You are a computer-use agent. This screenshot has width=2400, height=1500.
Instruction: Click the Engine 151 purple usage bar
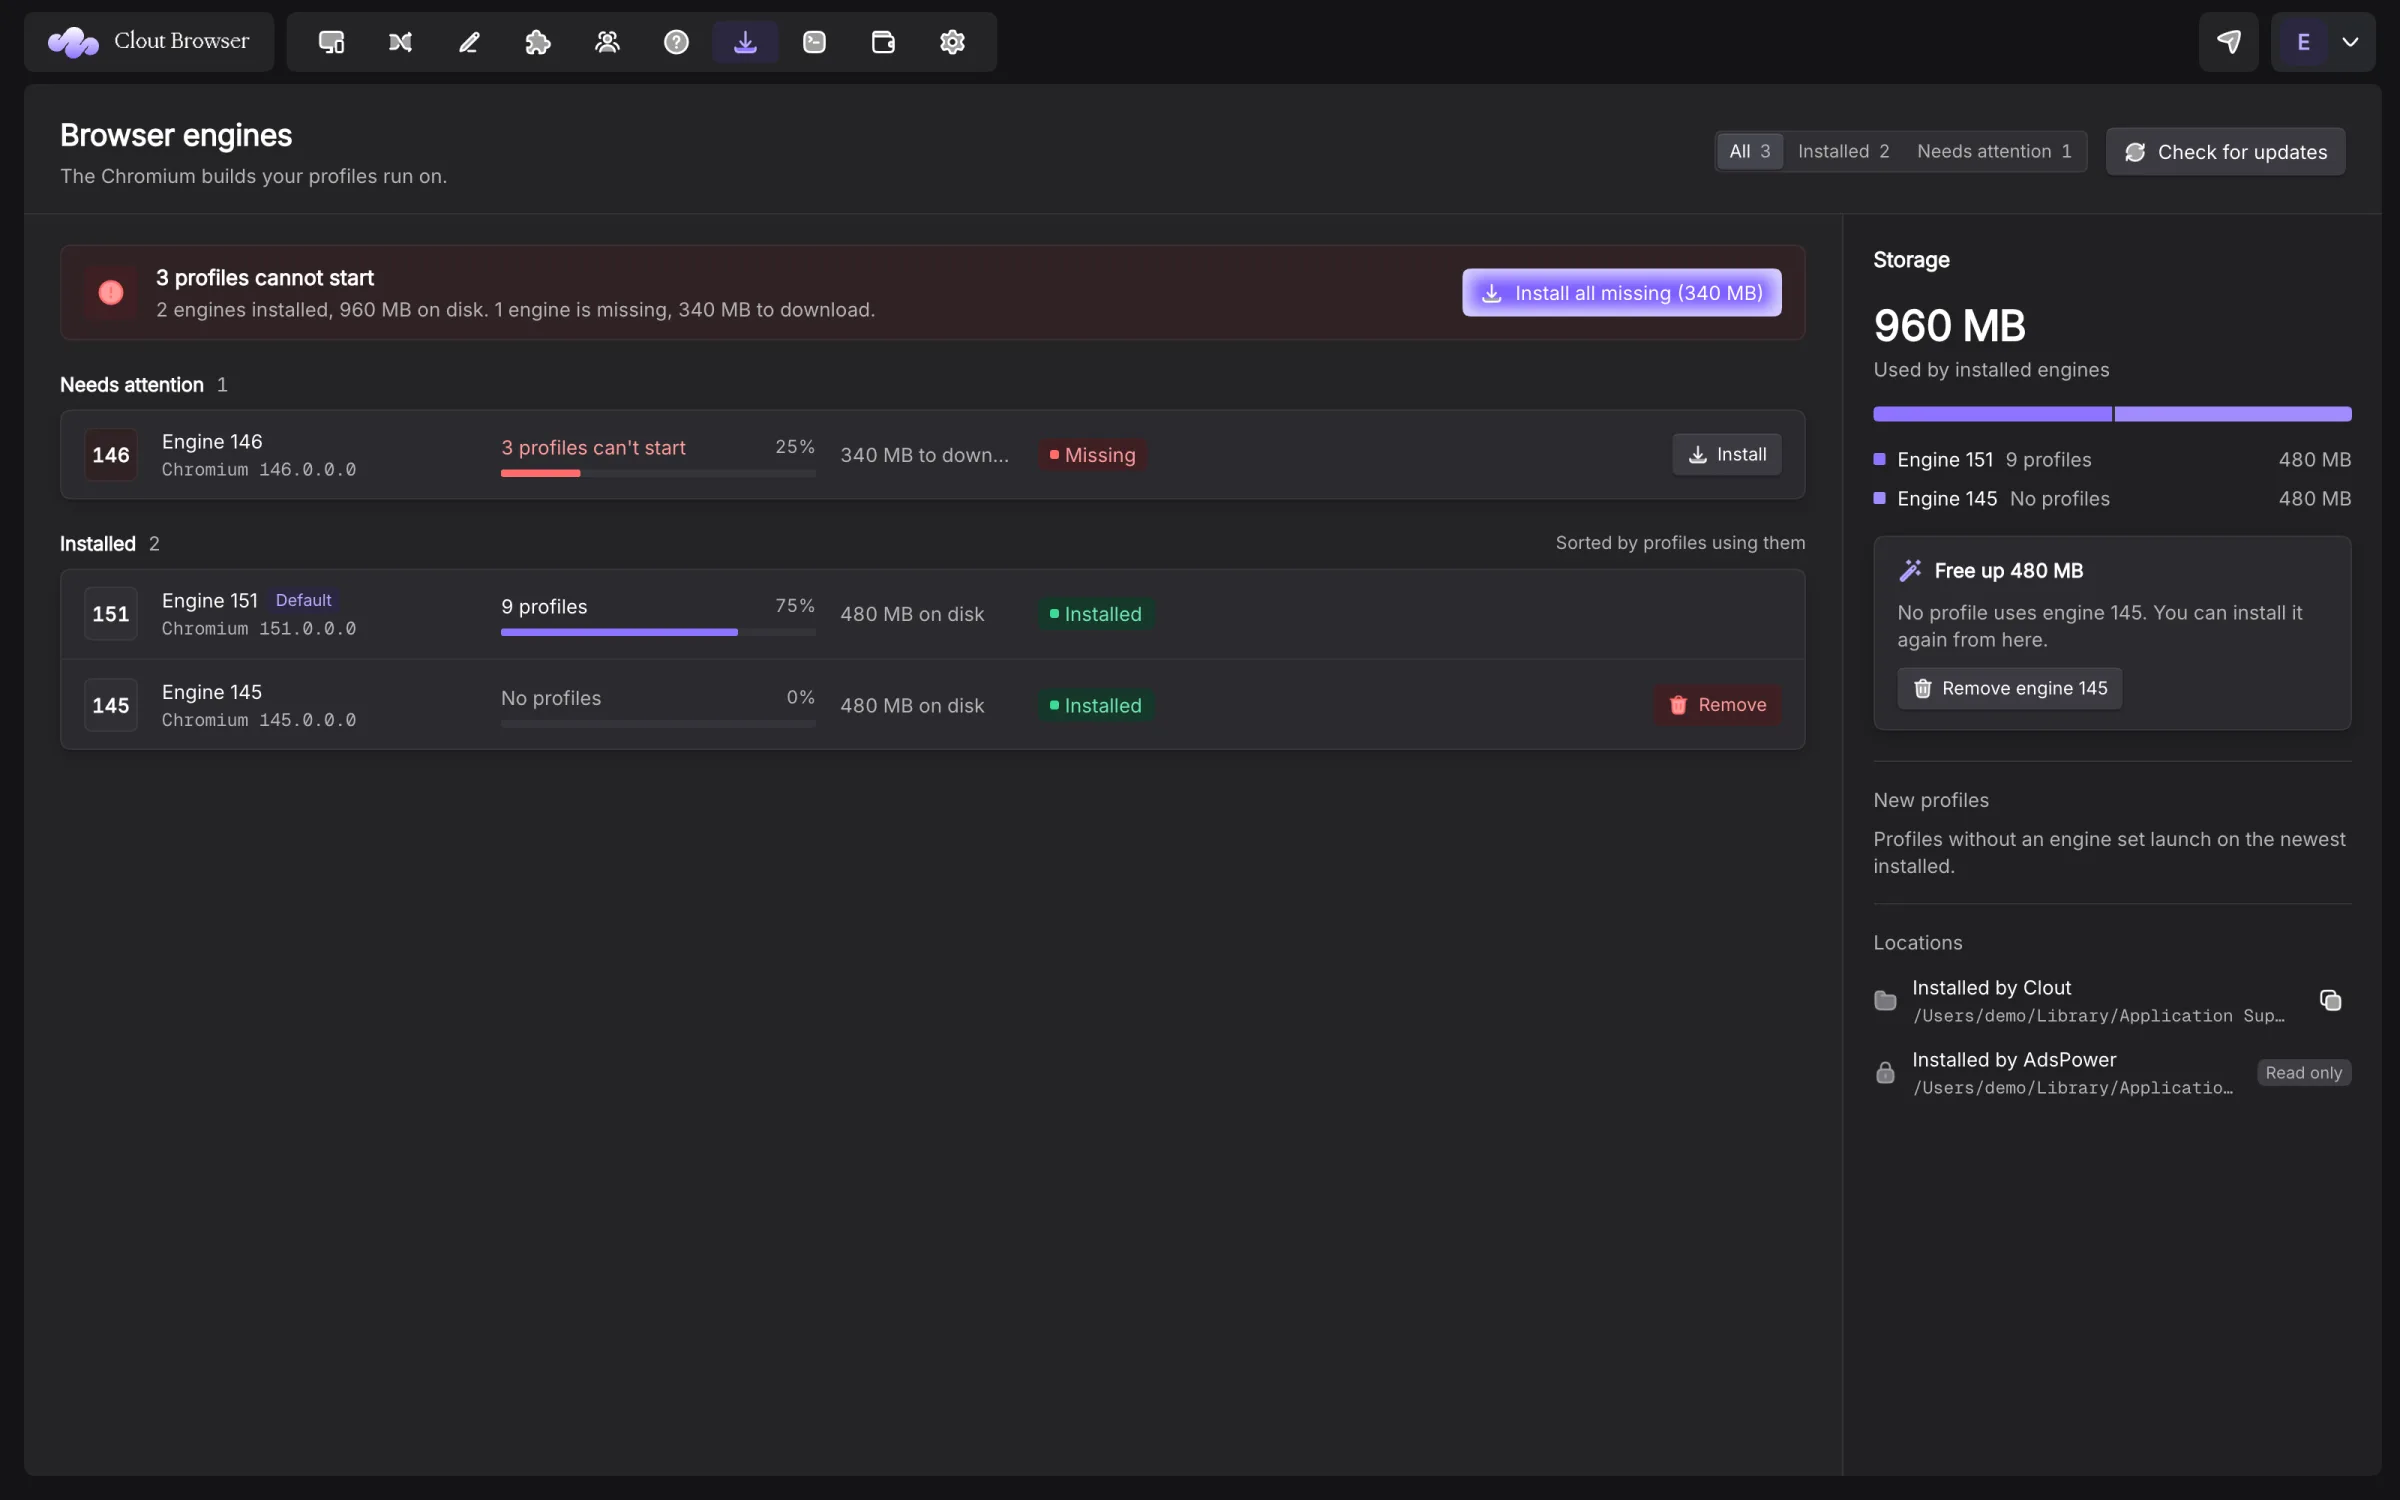pyautogui.click(x=658, y=632)
